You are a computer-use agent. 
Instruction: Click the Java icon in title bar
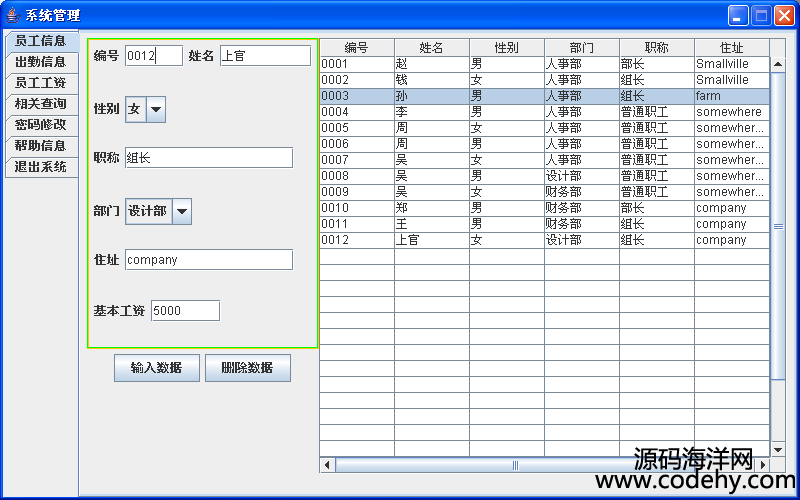pyautogui.click(x=12, y=15)
